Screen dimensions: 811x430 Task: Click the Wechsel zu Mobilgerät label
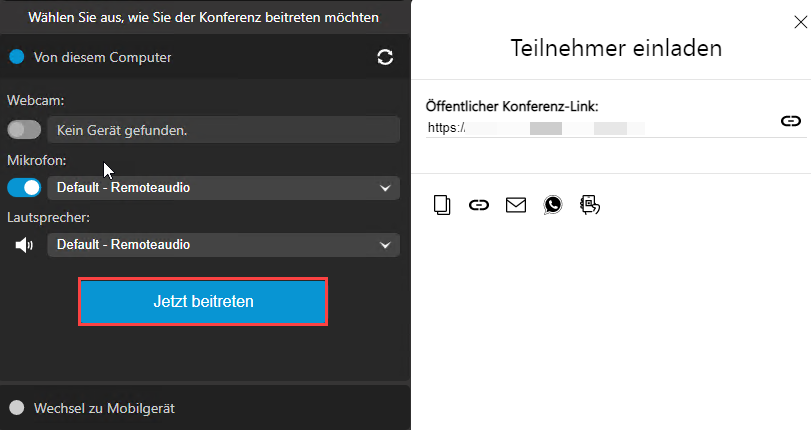(104, 408)
